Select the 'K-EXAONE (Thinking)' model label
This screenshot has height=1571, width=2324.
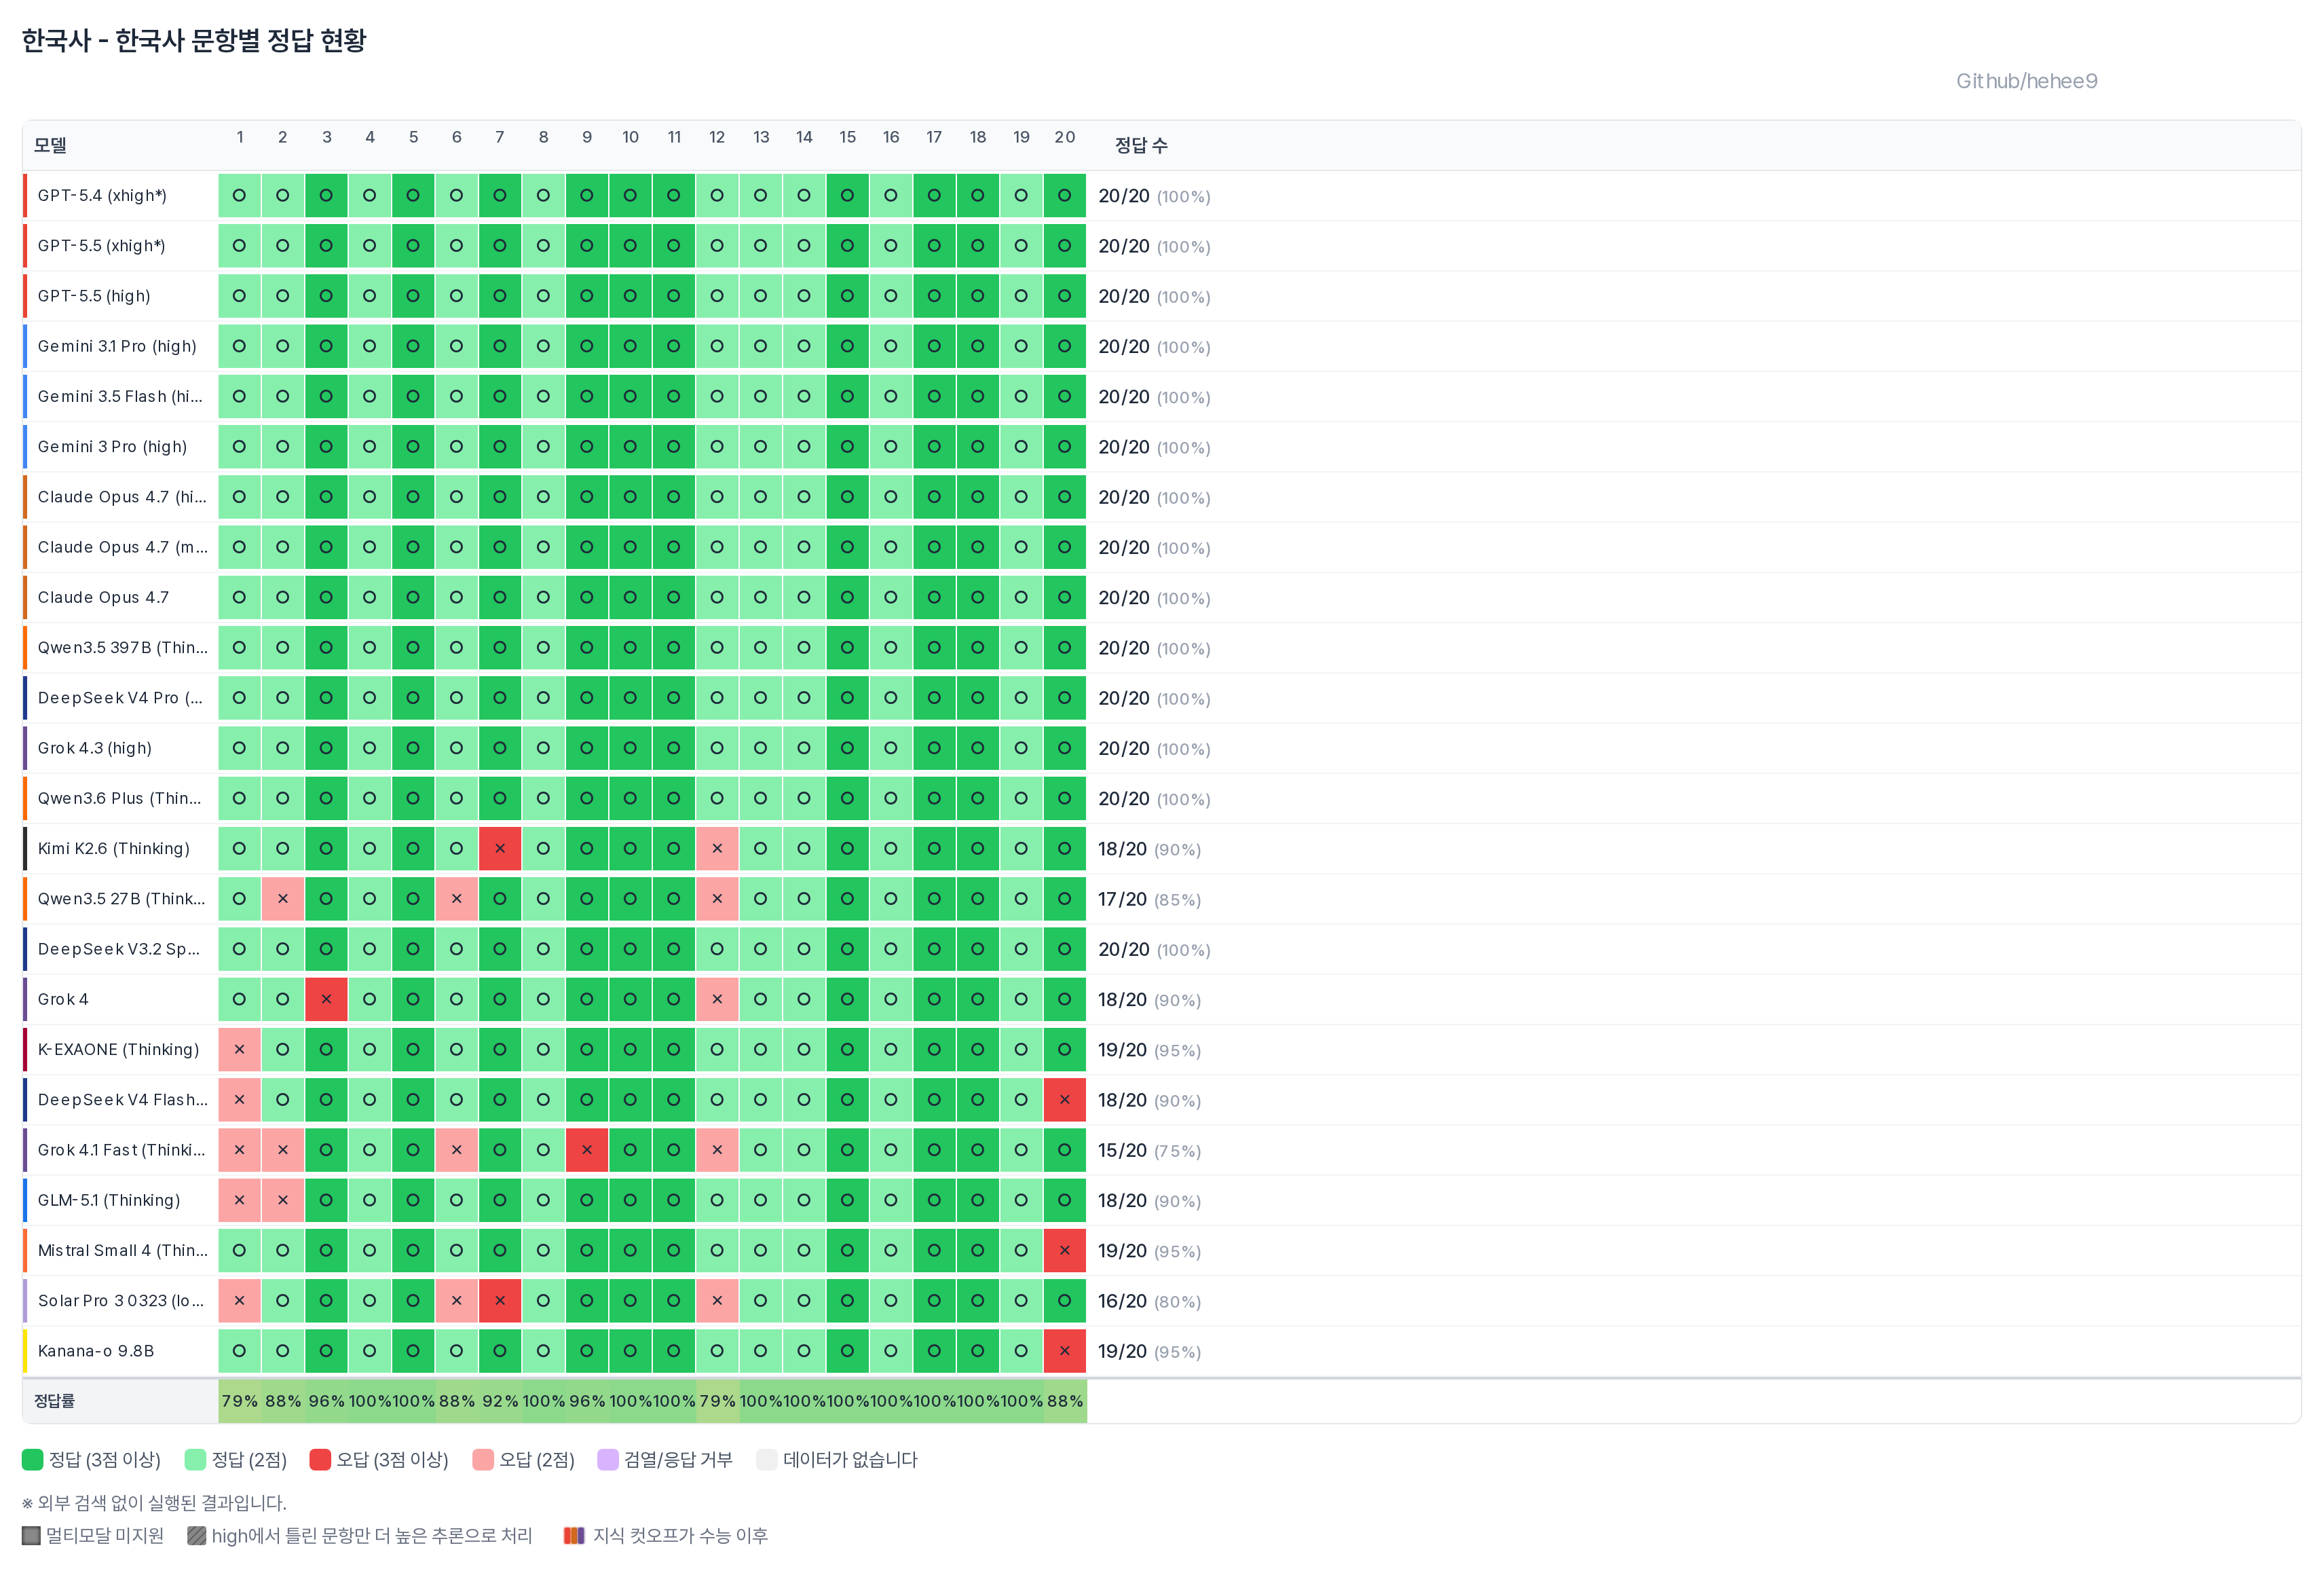pyautogui.click(x=118, y=1049)
